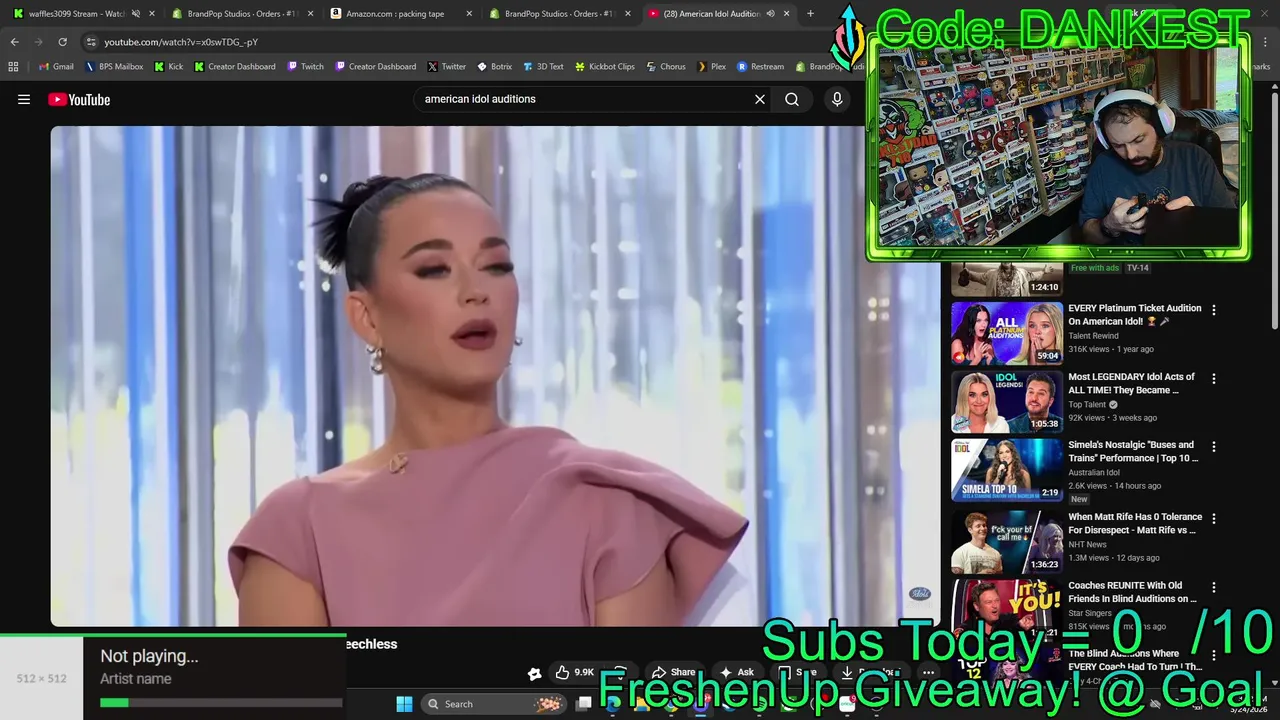Viewport: 1280px width, 720px height.
Task: Open the Kick bookmark
Action: pyautogui.click(x=169, y=66)
